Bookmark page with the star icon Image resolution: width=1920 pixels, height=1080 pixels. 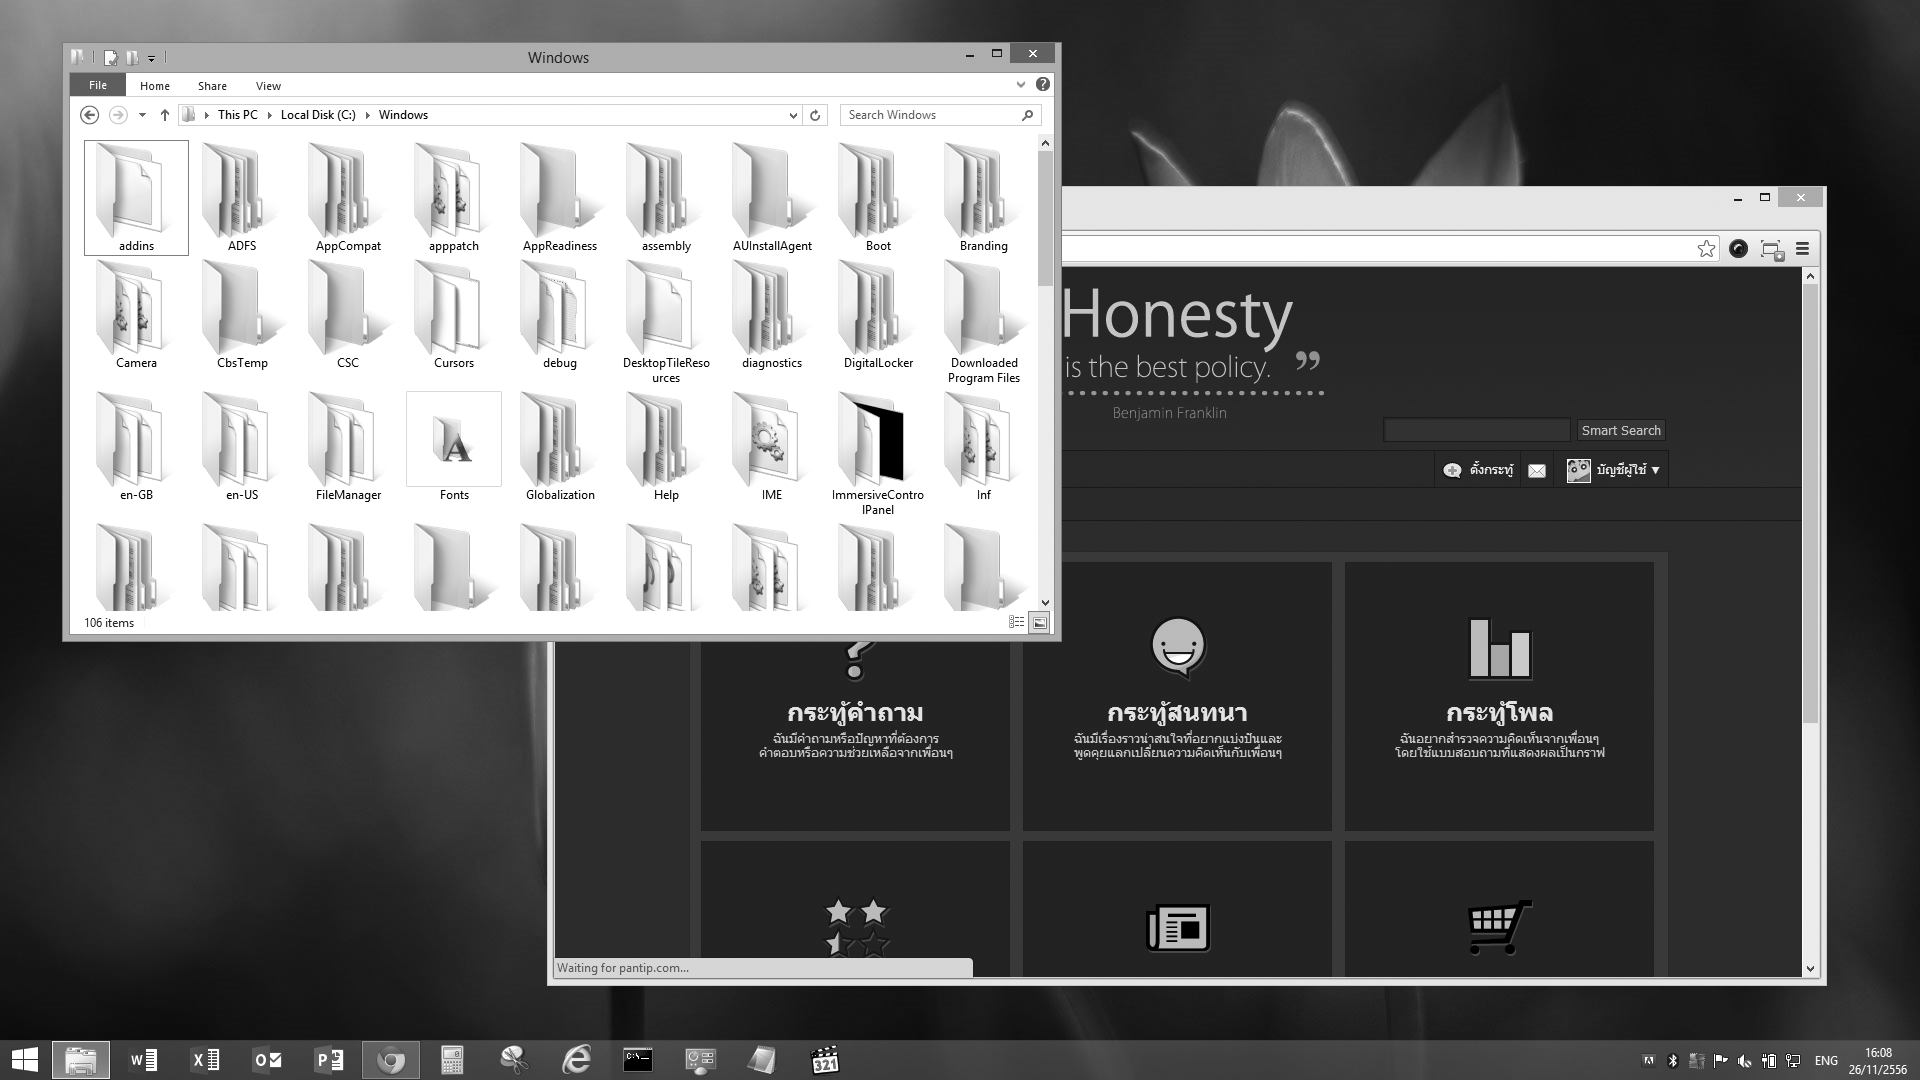pyautogui.click(x=1706, y=249)
